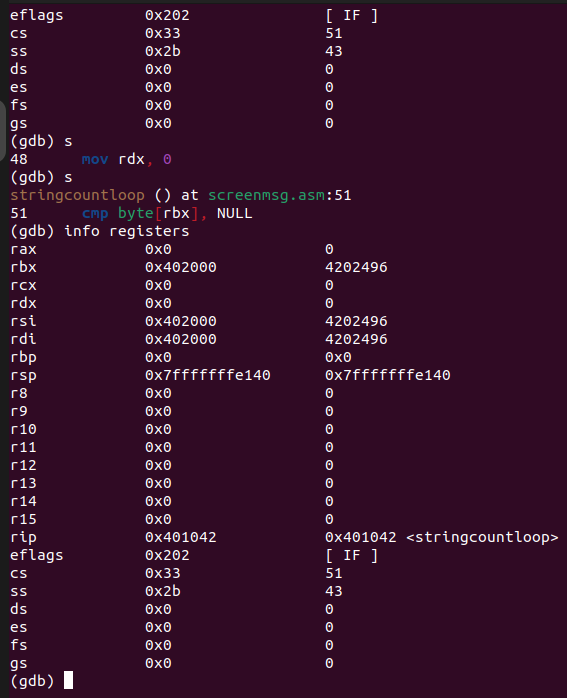Click the r15 register name
Image resolution: width=567 pixels, height=698 pixels.
tap(23, 519)
